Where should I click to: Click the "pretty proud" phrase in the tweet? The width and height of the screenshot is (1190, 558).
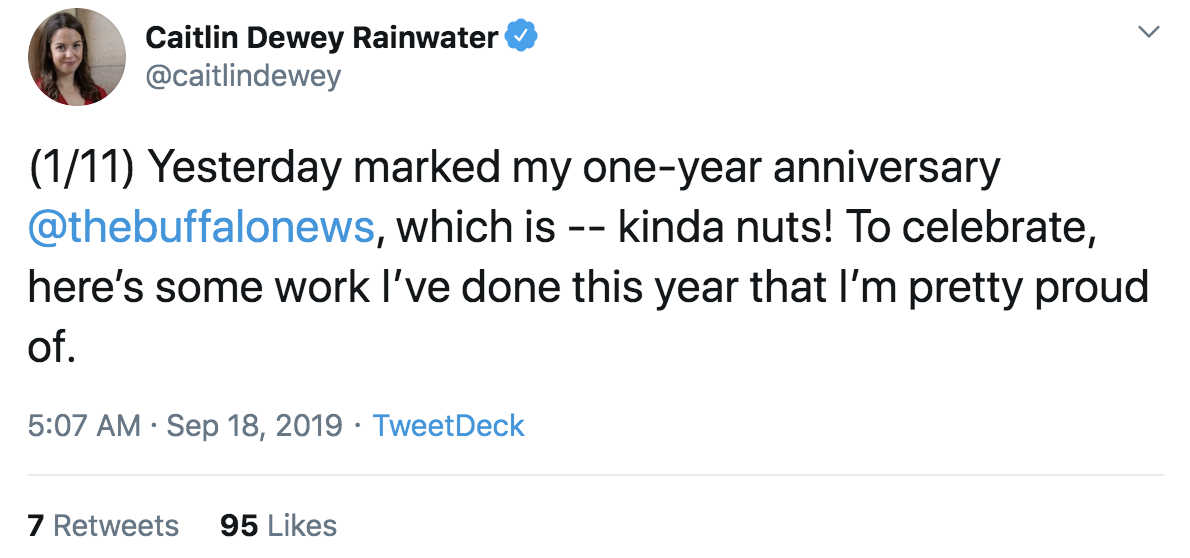[x=1014, y=286]
